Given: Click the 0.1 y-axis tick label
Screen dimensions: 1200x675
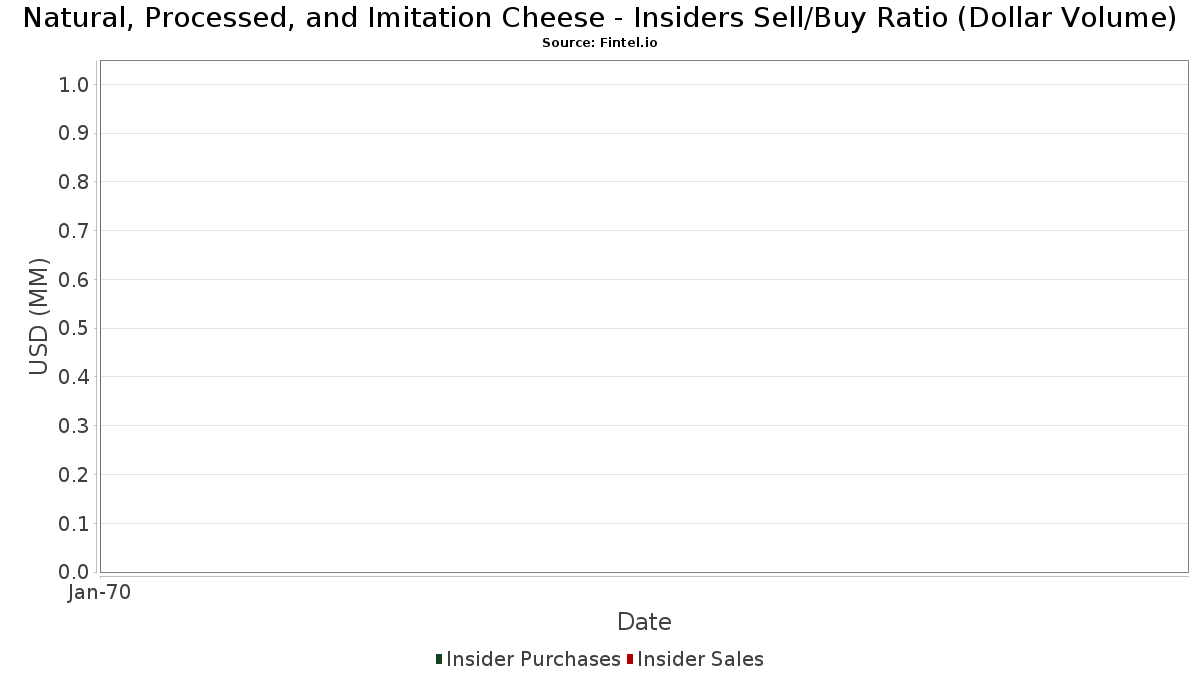Looking at the screenshot, I should [75, 524].
